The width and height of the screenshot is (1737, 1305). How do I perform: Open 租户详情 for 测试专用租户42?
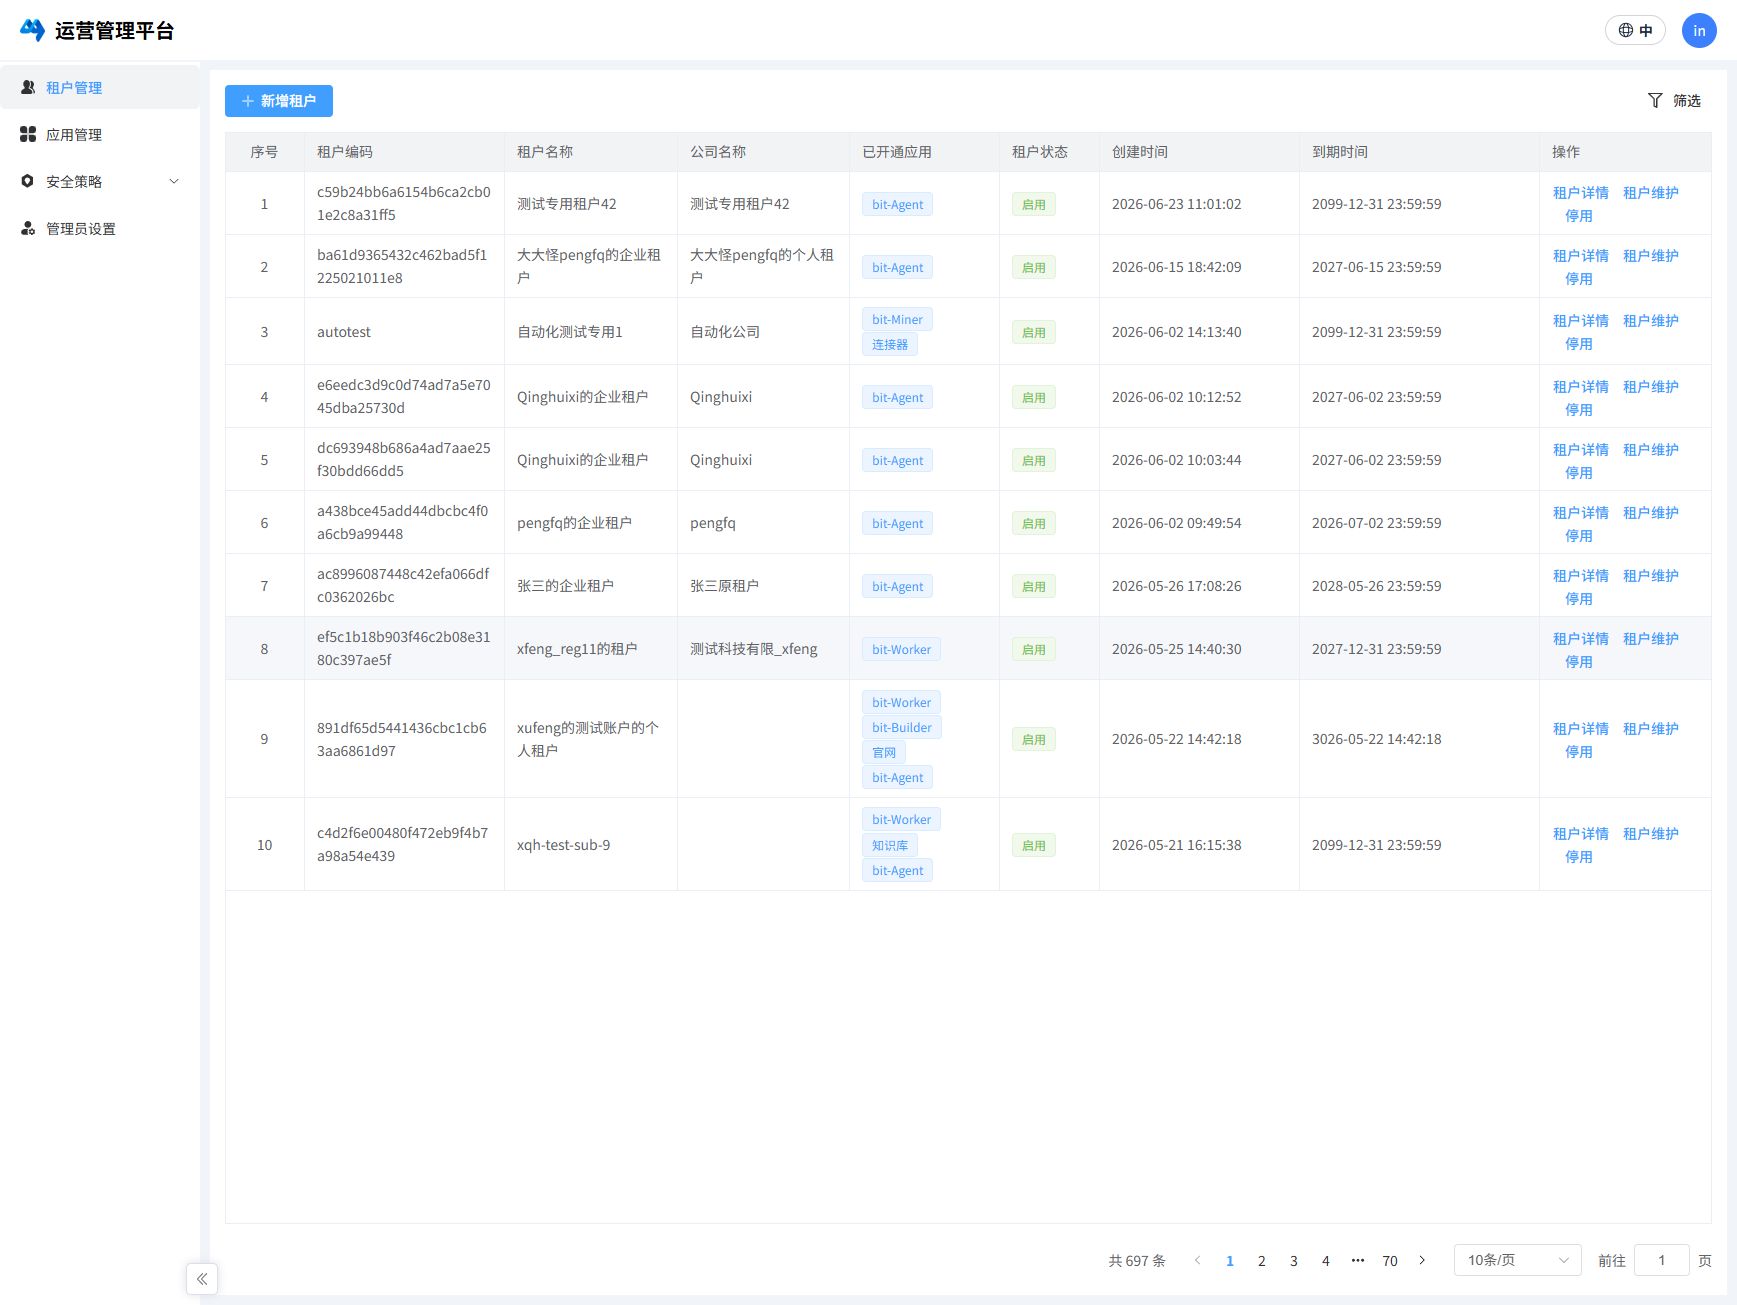point(1581,192)
